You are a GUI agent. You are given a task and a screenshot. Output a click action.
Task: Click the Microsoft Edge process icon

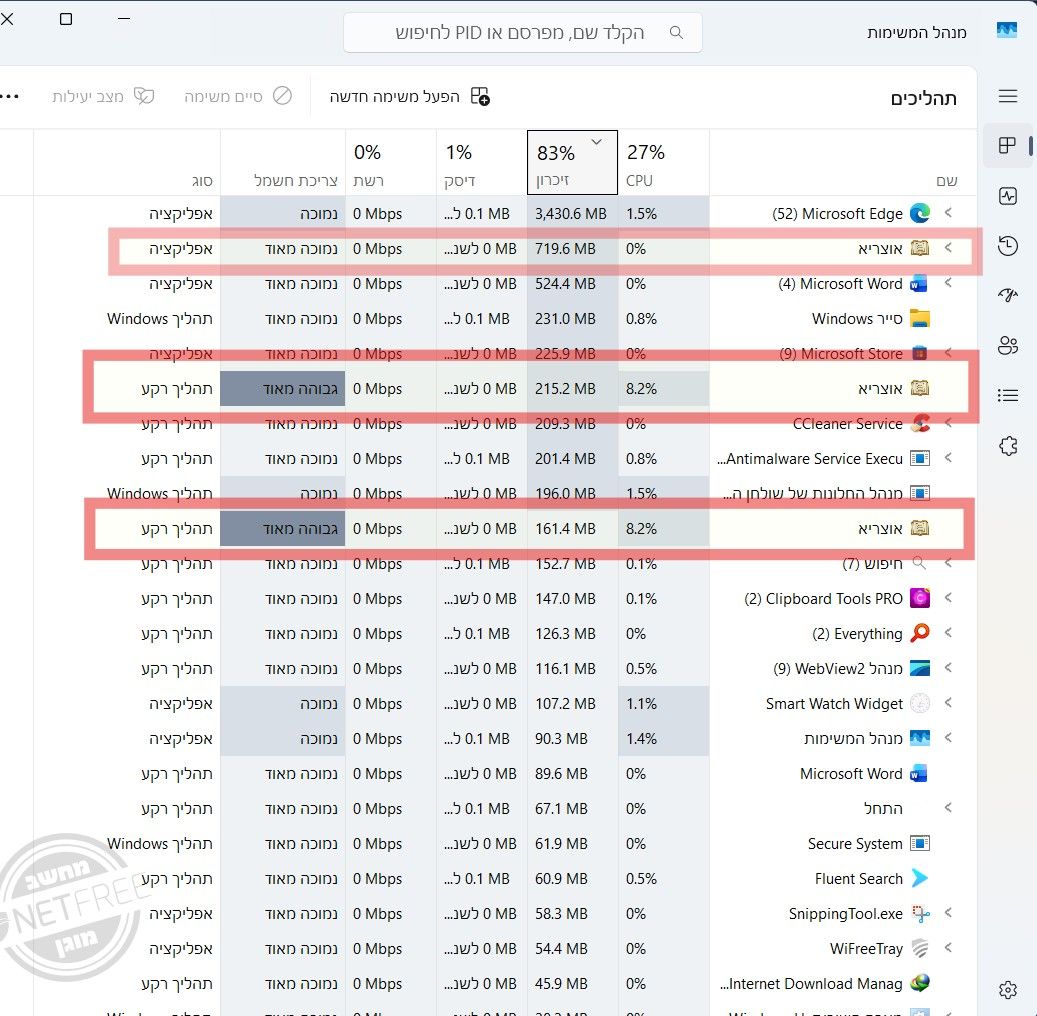pyautogui.click(x=920, y=213)
